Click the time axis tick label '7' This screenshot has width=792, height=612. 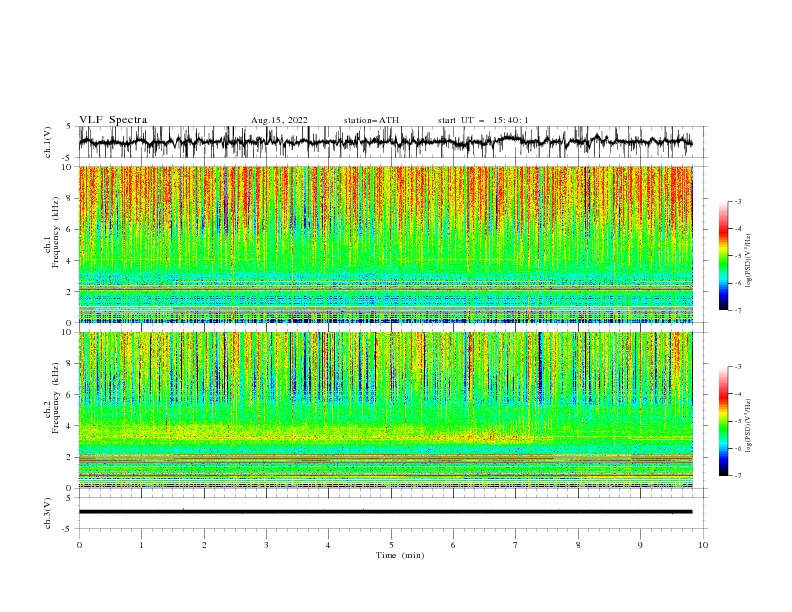516,545
